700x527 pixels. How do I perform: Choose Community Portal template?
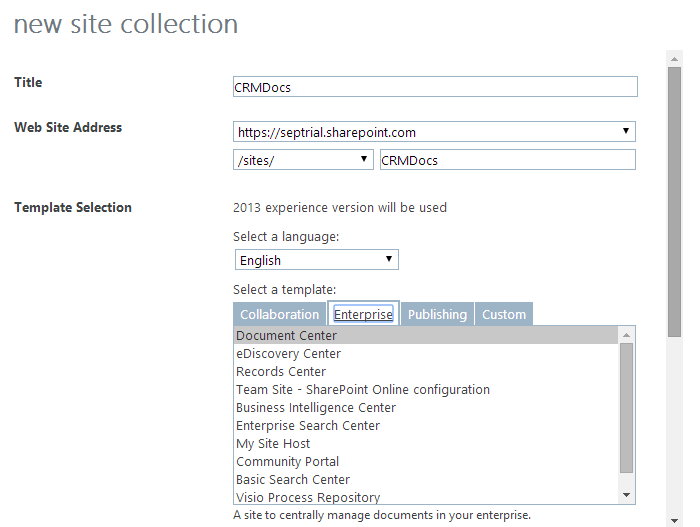tap(287, 462)
